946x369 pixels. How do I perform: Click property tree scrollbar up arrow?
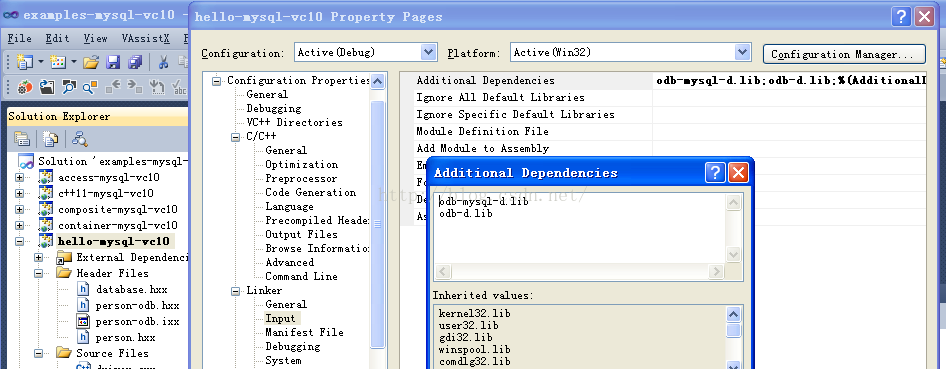coord(378,81)
